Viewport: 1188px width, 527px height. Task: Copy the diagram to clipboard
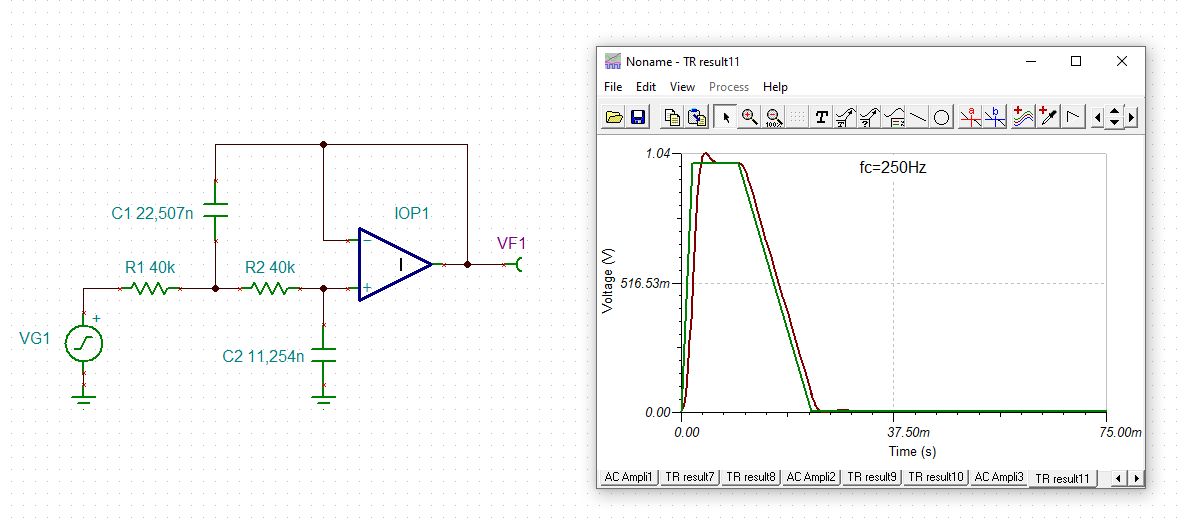coord(672,117)
